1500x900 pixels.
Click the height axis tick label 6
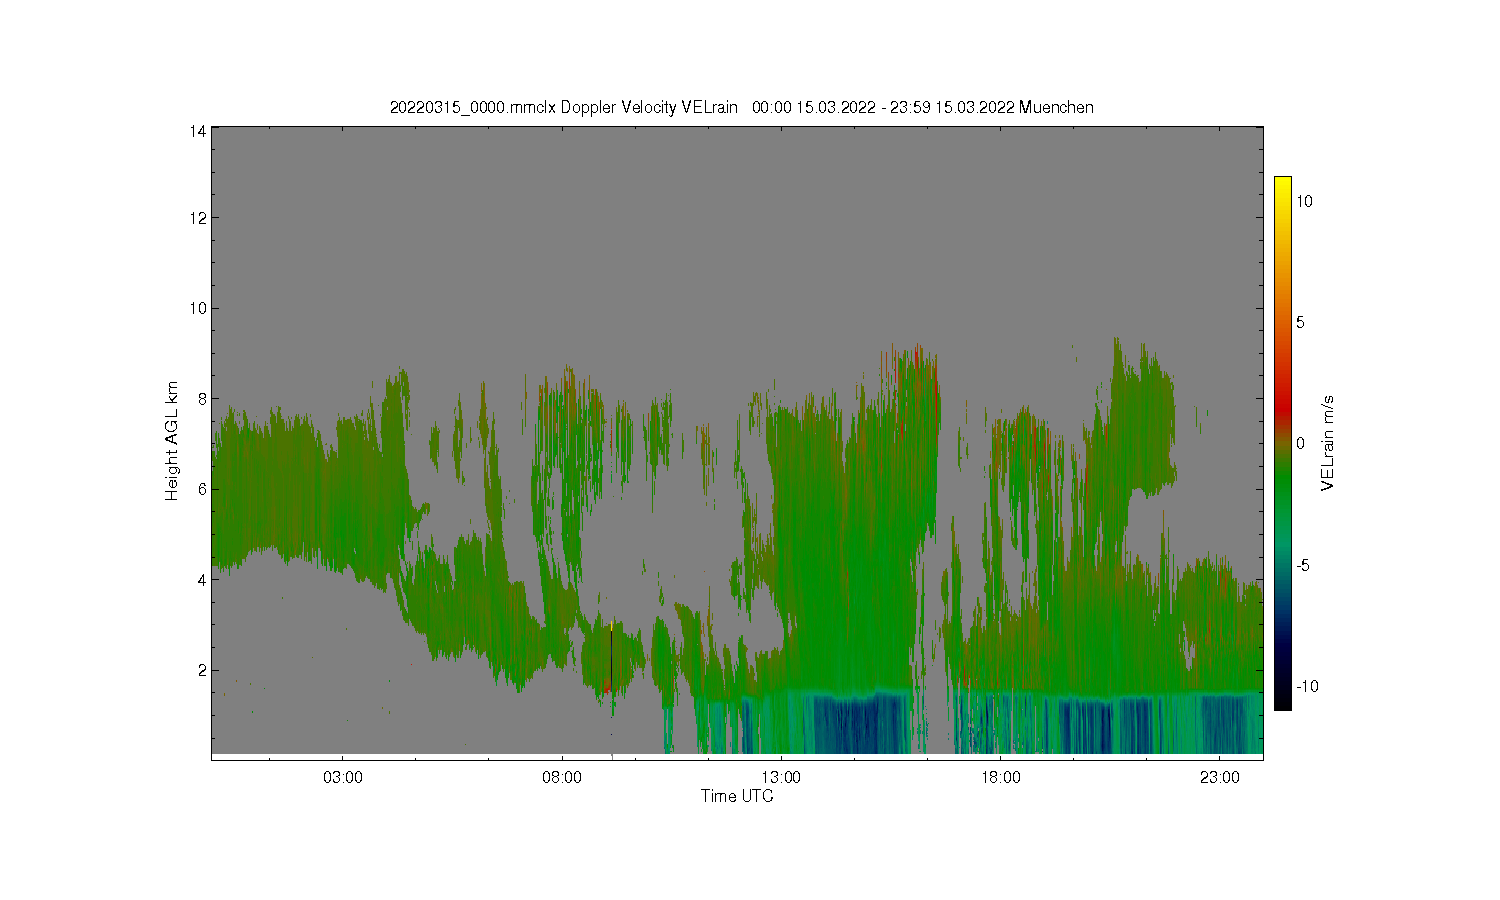click(x=202, y=489)
